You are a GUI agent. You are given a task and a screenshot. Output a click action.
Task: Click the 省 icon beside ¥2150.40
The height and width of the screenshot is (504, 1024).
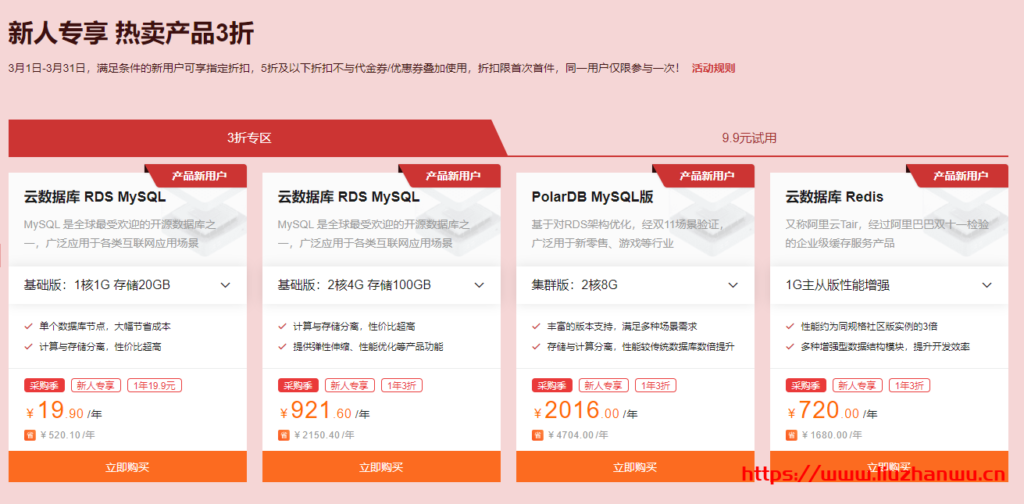[283, 435]
